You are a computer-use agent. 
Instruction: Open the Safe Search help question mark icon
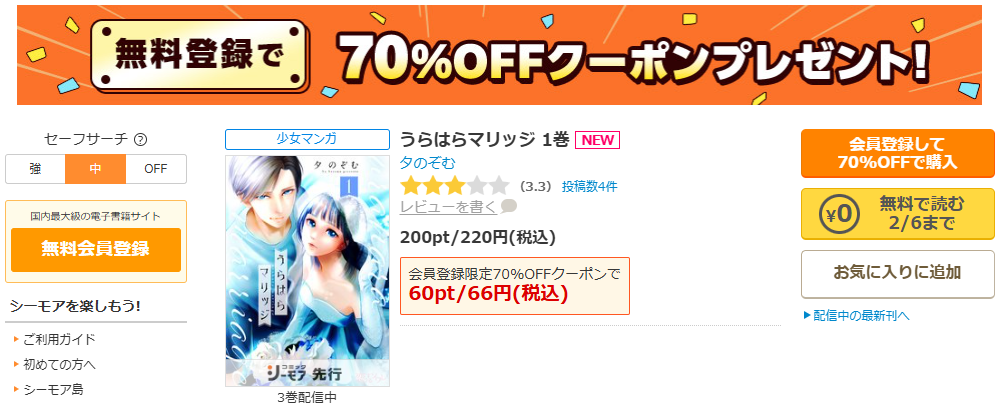(141, 139)
